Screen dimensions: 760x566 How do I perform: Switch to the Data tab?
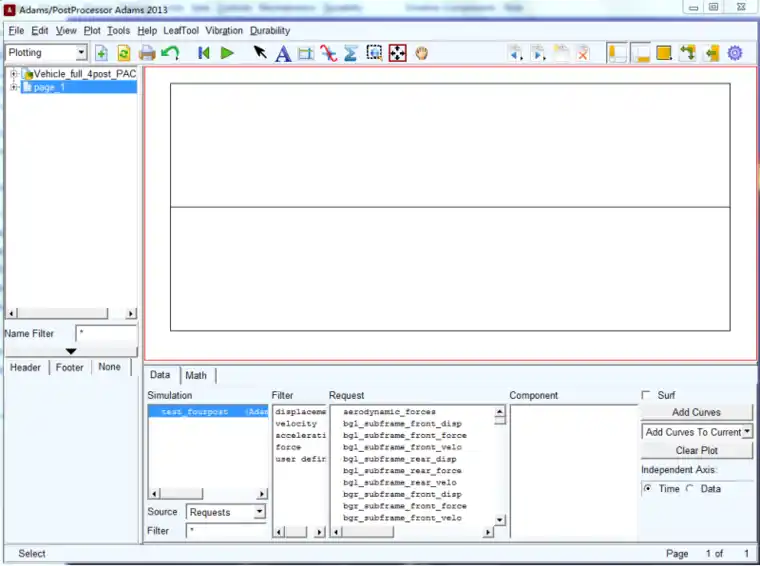coord(160,375)
